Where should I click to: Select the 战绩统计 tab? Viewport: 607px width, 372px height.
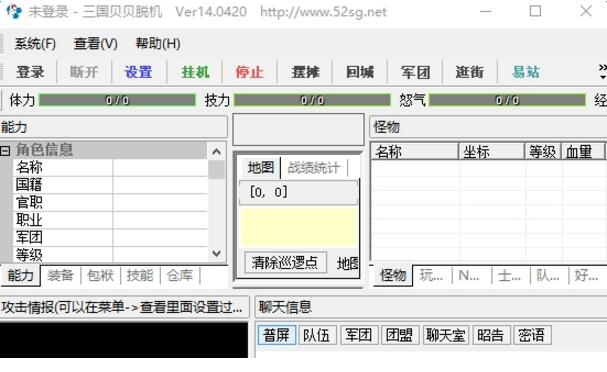tap(314, 168)
